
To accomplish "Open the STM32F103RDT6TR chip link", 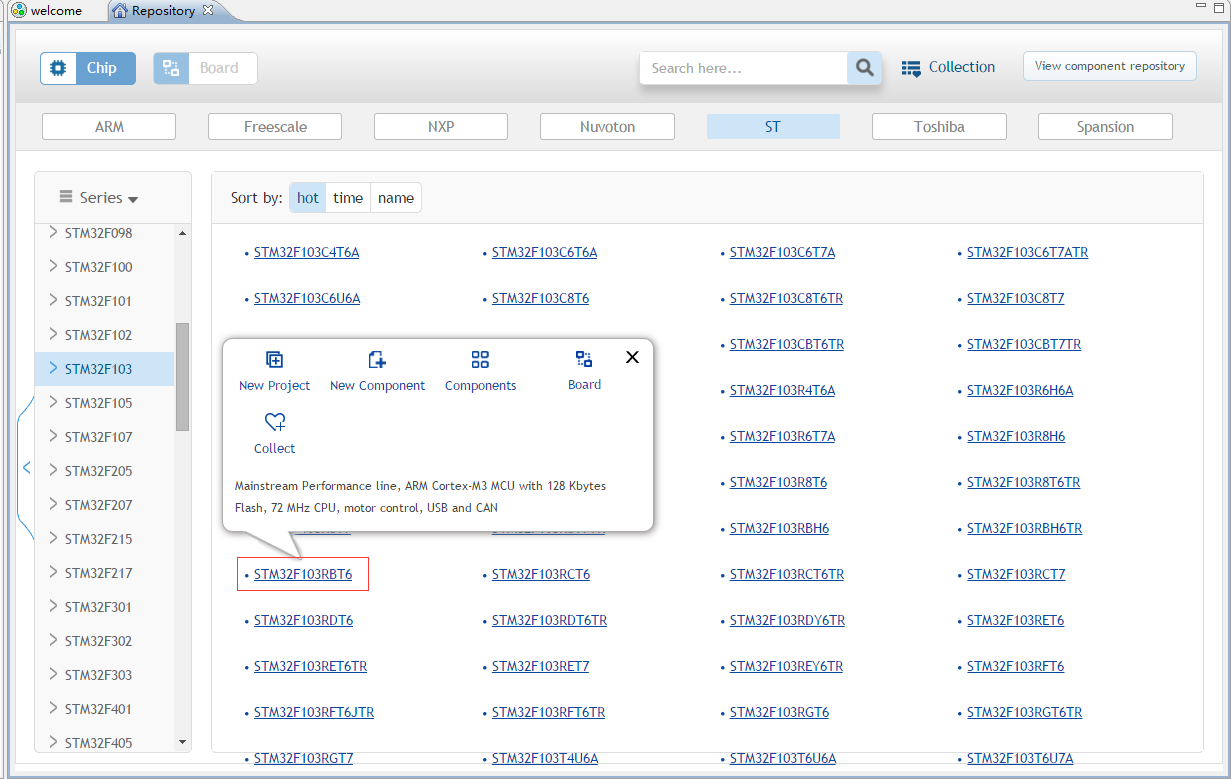I will click(x=549, y=620).
